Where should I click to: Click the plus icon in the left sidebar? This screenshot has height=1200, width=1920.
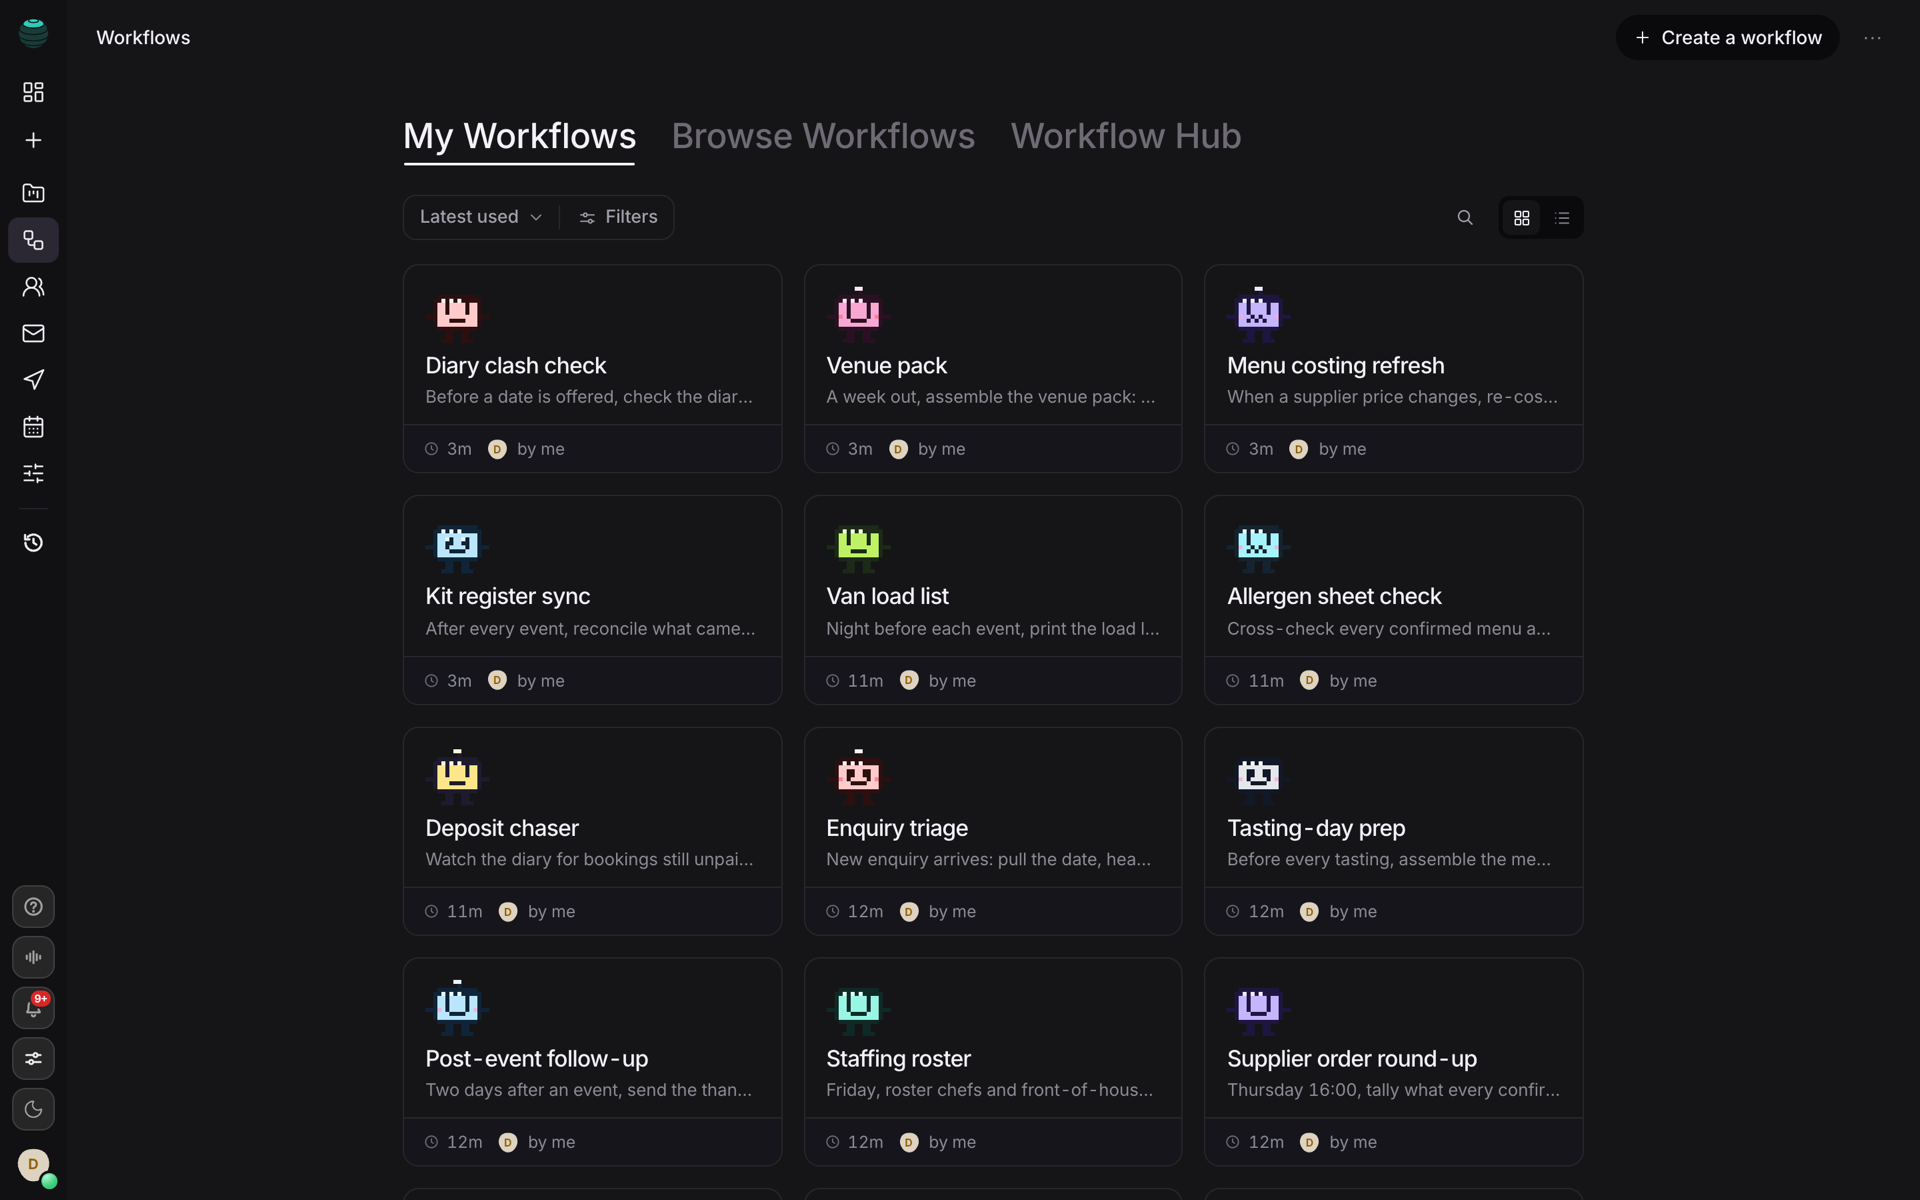click(33, 140)
